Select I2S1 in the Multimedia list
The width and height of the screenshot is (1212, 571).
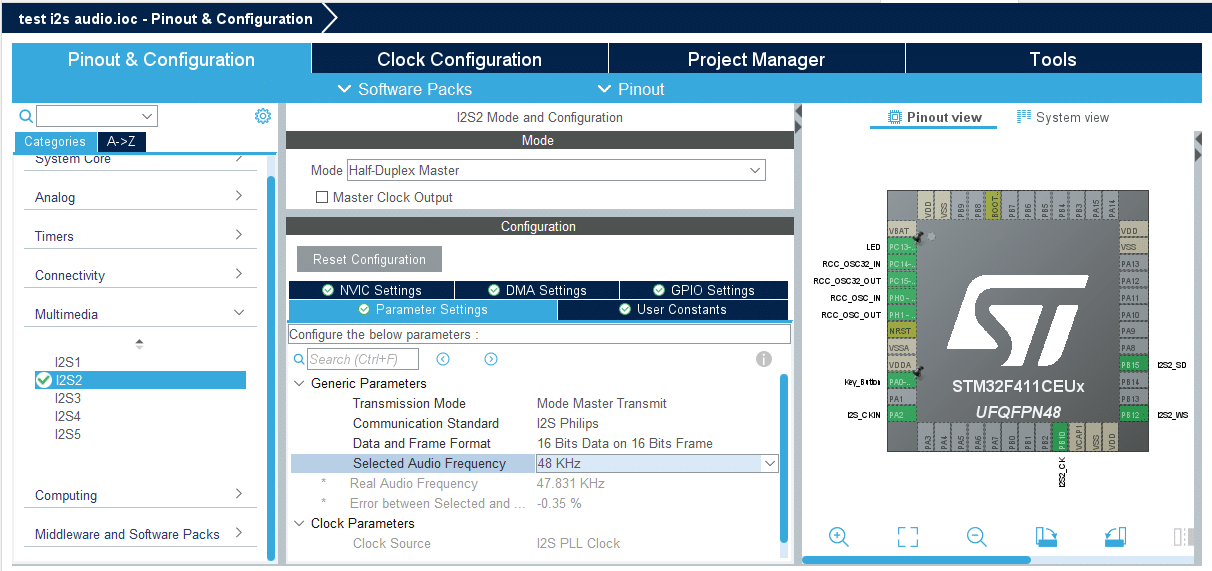68,362
